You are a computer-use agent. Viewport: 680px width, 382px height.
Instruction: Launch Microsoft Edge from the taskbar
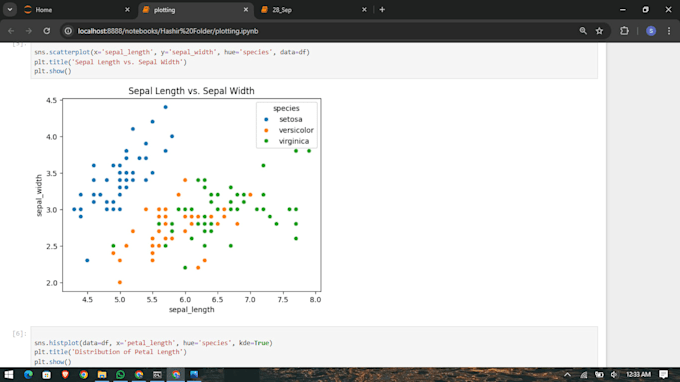point(28,375)
